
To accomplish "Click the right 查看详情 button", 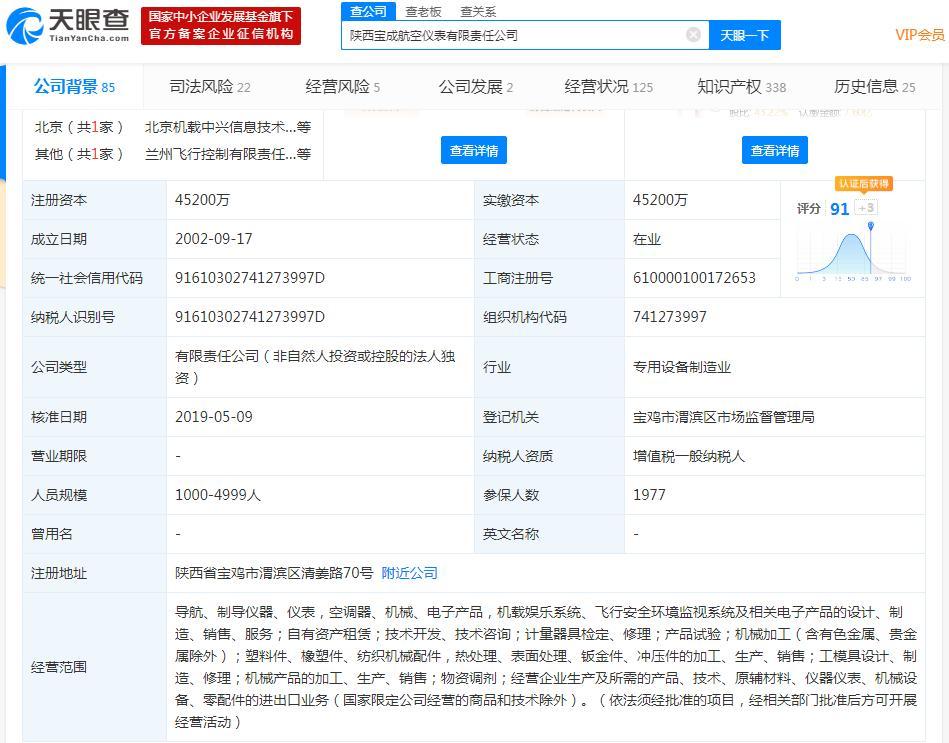I will (x=775, y=151).
